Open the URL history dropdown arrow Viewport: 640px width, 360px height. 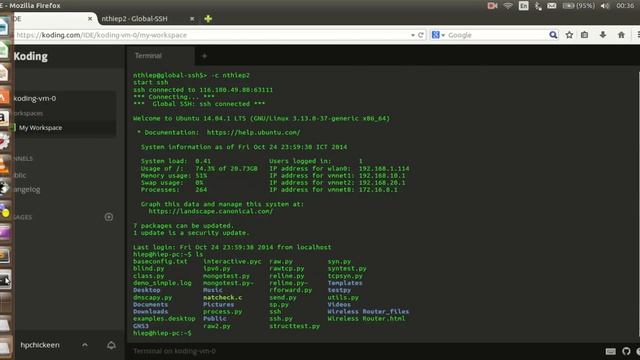[x=413, y=35]
